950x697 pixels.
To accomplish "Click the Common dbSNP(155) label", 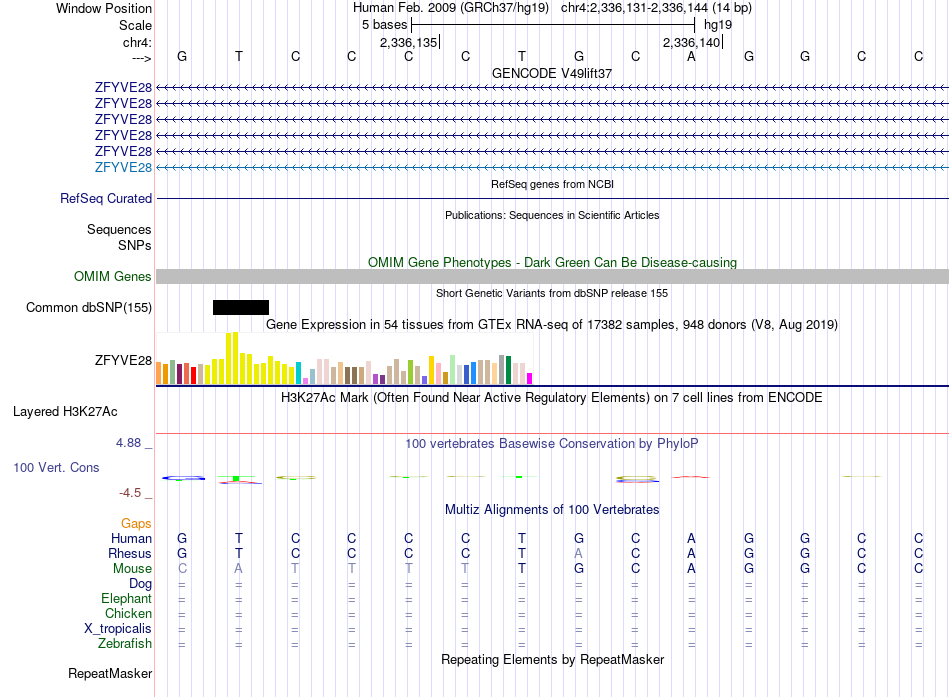I will pos(89,307).
